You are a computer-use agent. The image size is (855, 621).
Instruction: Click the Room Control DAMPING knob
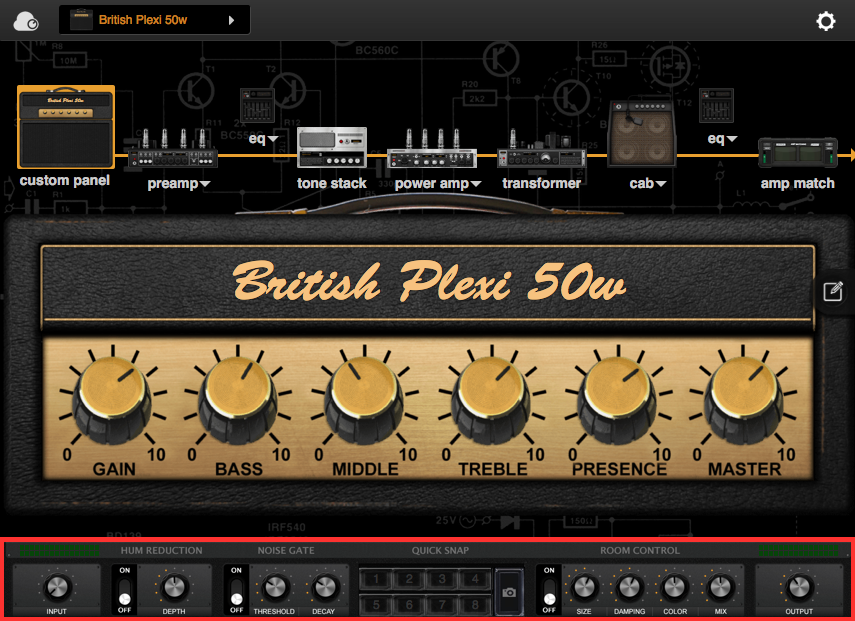coord(629,587)
